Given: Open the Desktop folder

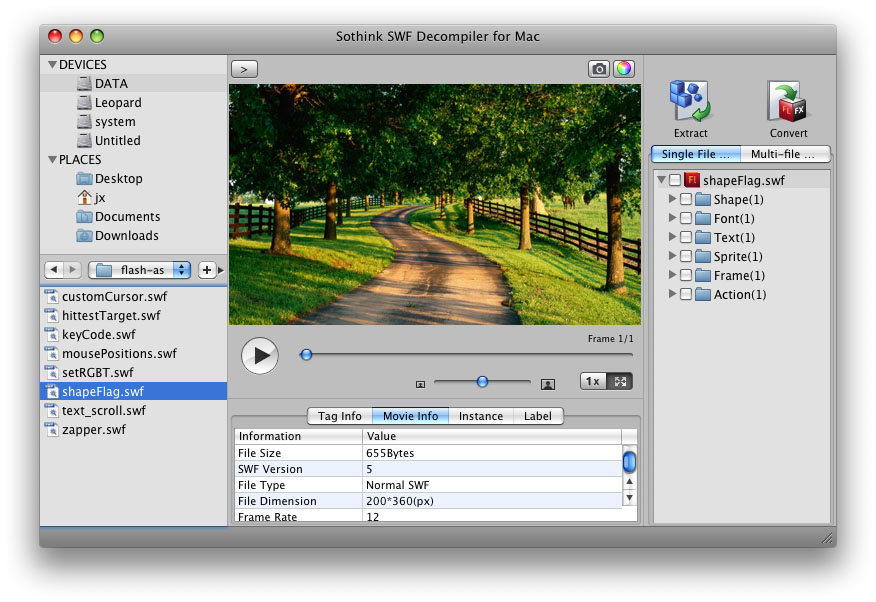Looking at the screenshot, I should (109, 179).
